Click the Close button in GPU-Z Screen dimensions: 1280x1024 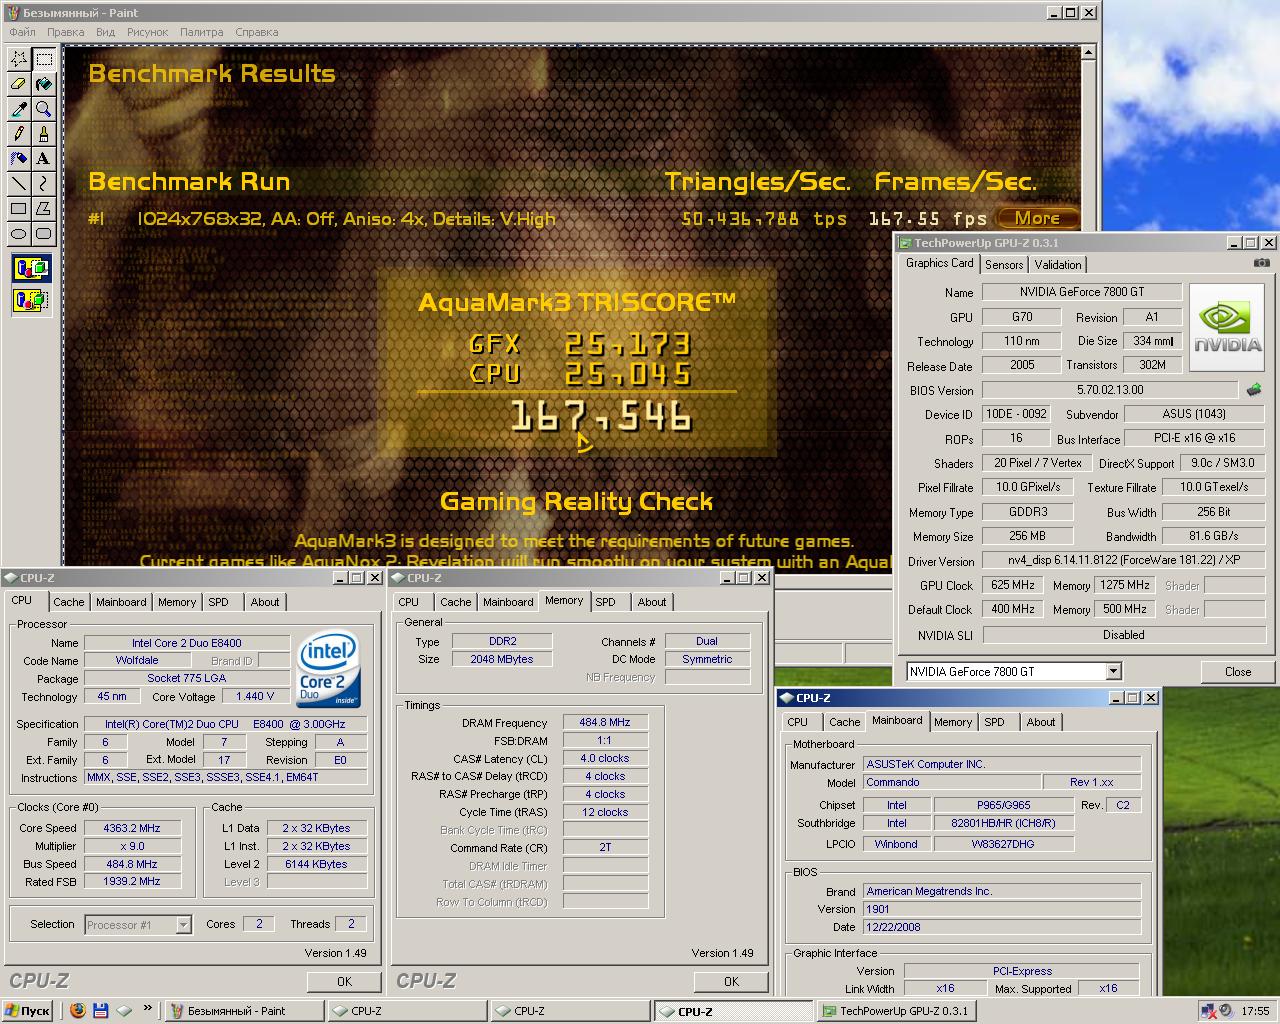pyautogui.click(x=1238, y=672)
